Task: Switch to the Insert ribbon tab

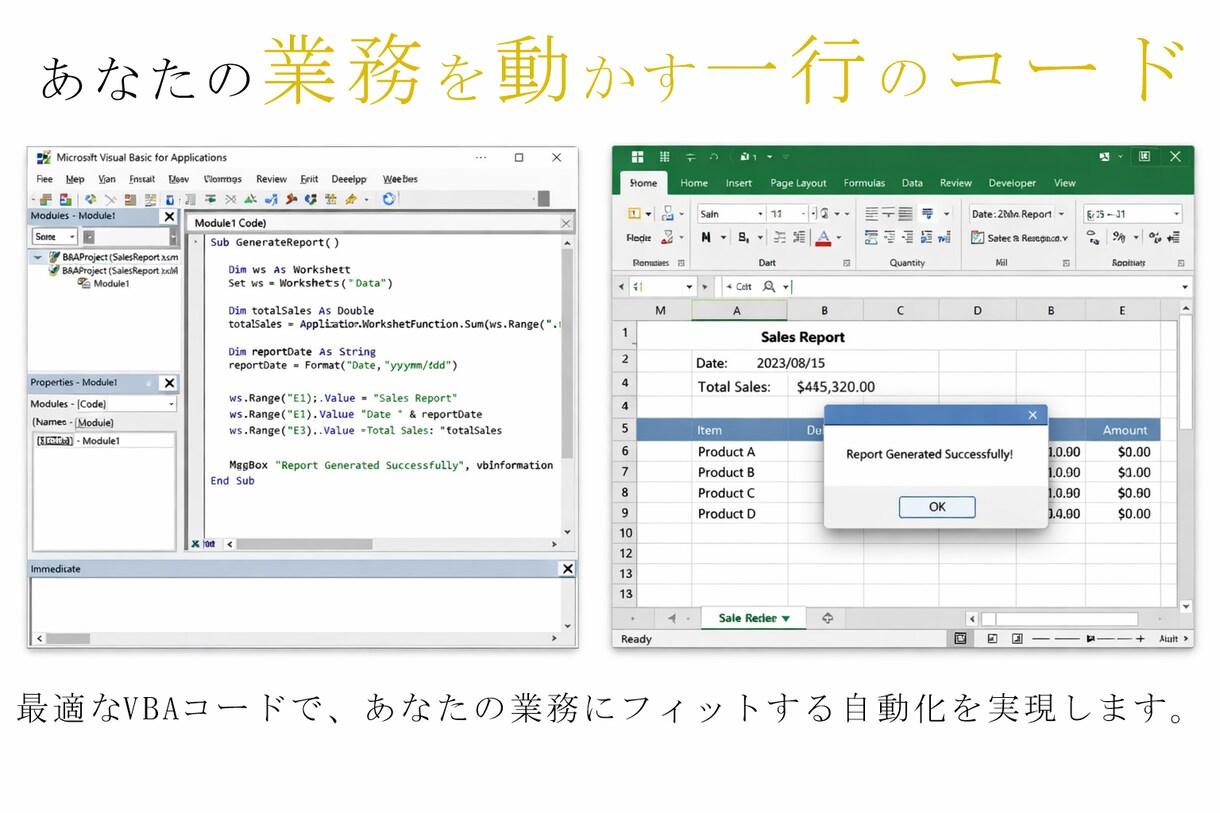Action: (x=739, y=183)
